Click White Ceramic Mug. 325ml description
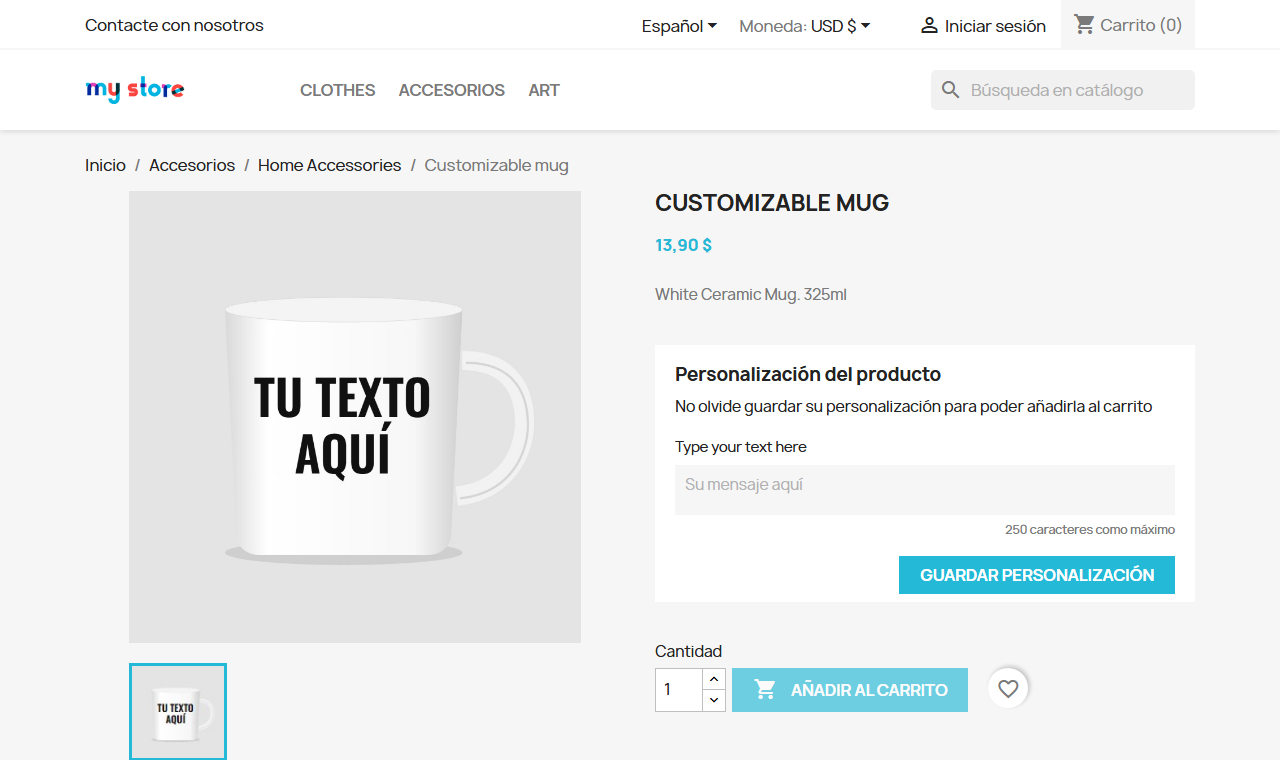This screenshot has width=1280, height=760. pyautogui.click(x=751, y=294)
